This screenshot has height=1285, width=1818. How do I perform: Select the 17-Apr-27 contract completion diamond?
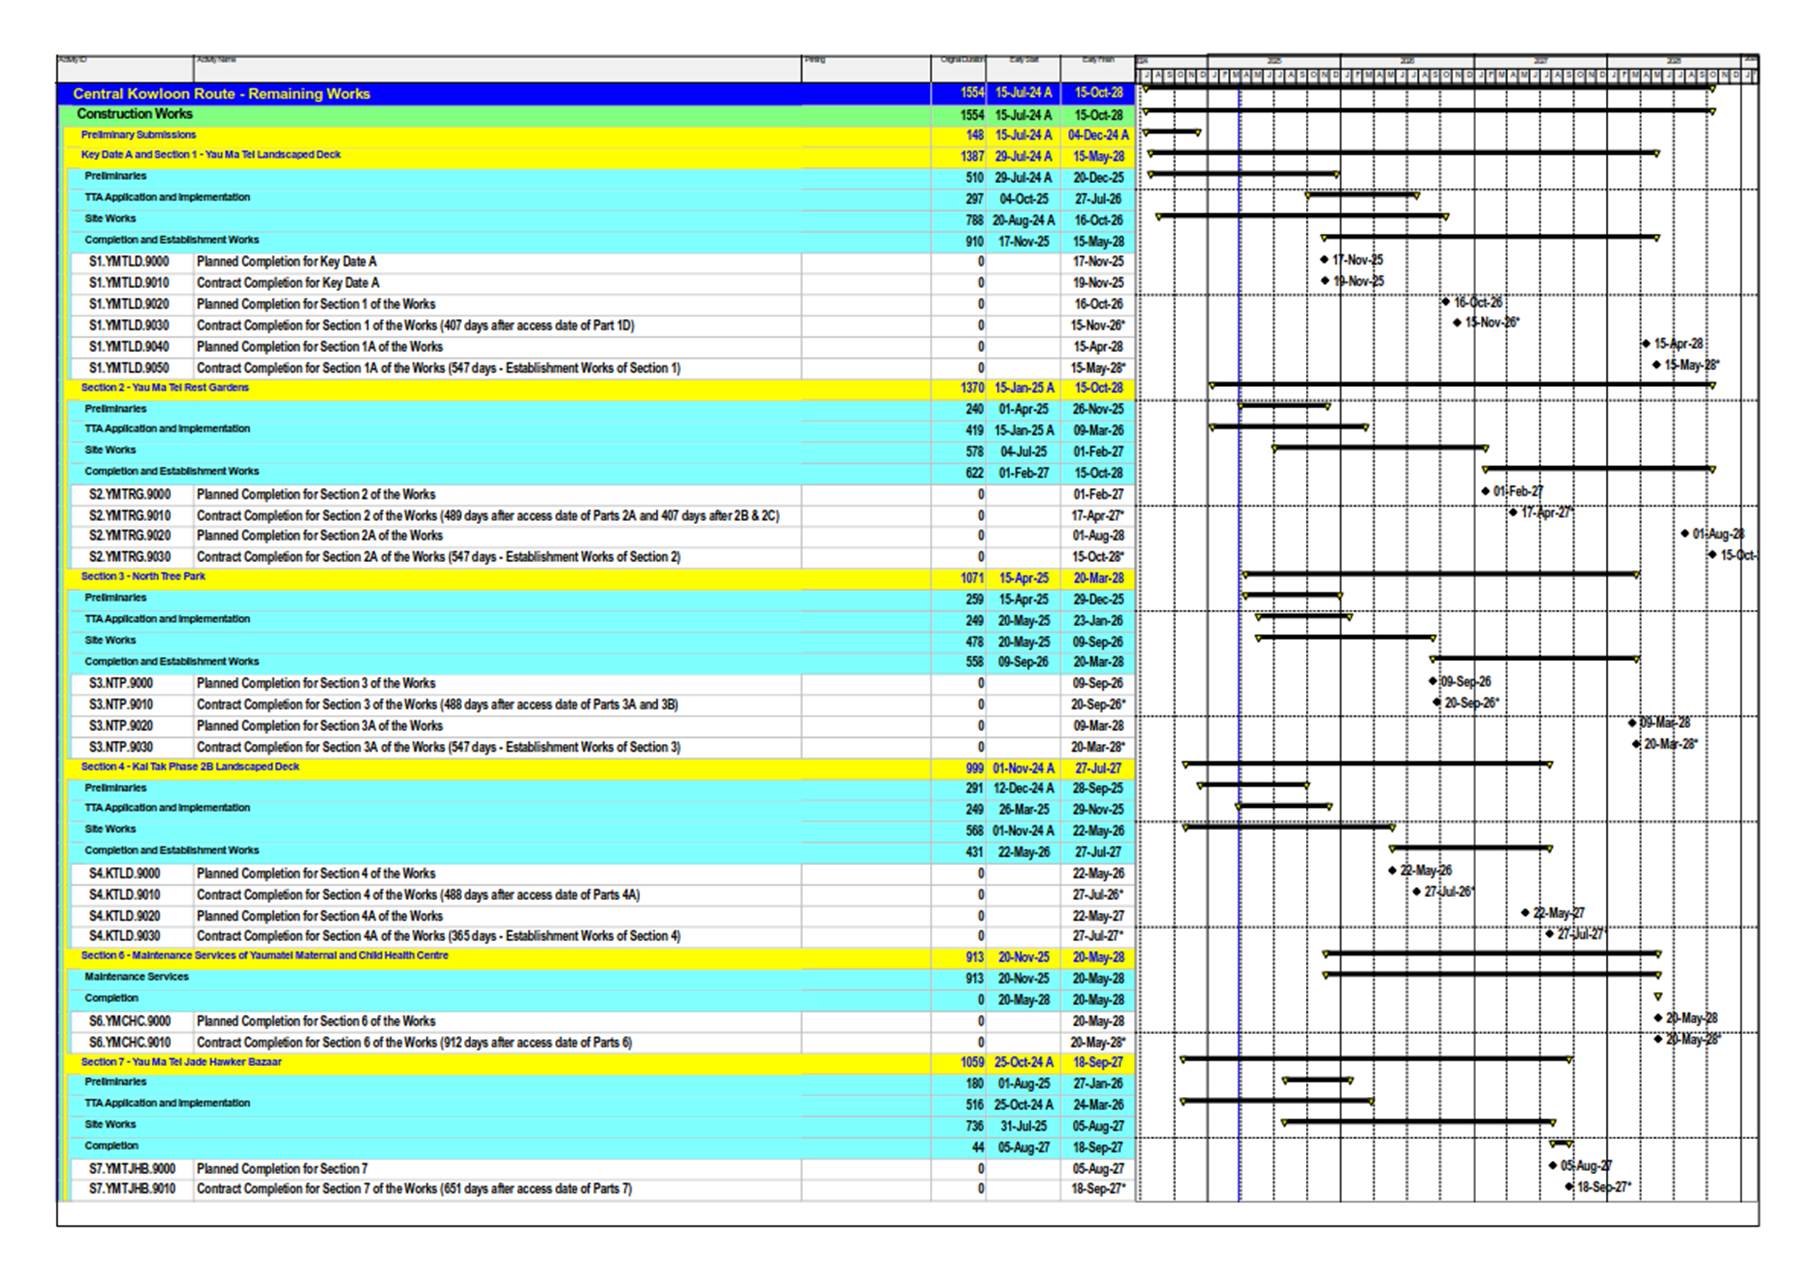click(1513, 513)
